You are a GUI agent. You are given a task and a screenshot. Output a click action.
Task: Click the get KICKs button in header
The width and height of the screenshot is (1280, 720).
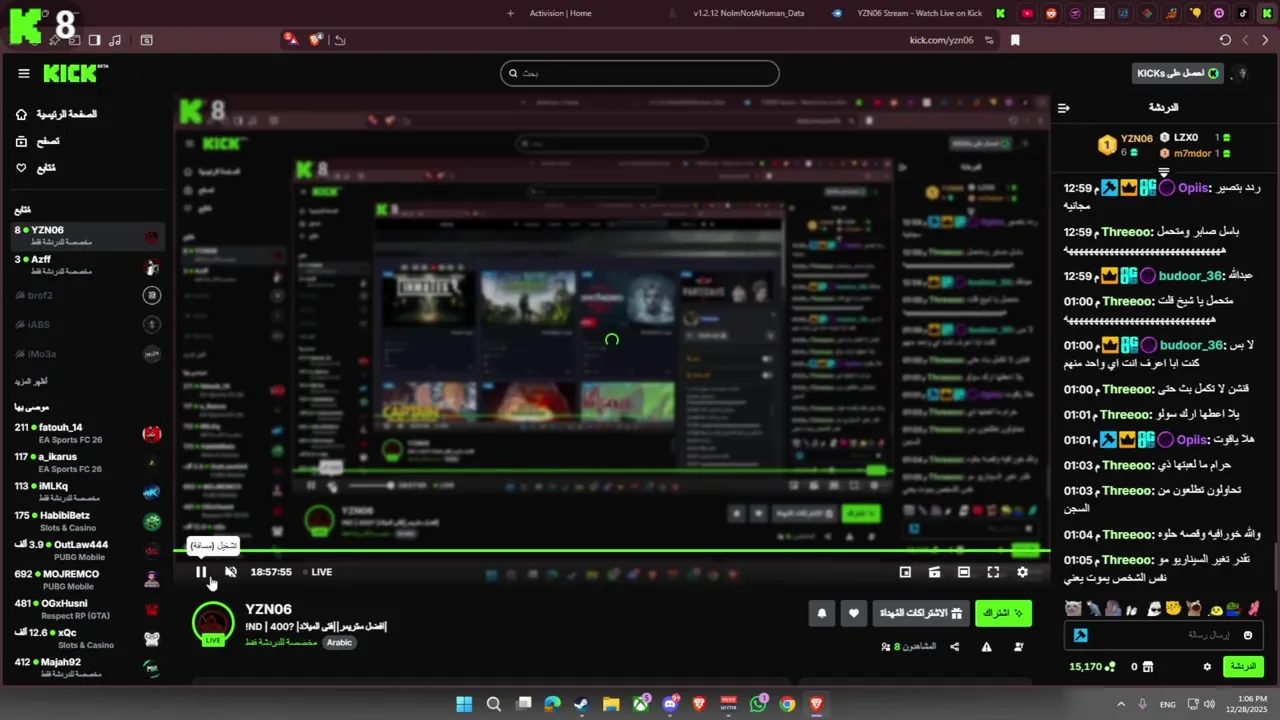pos(1178,73)
